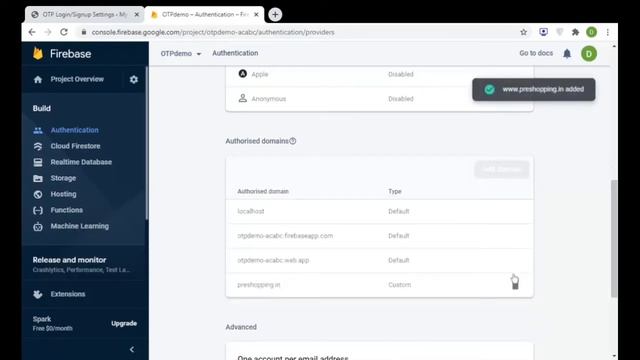This screenshot has width=640, height=360.
Task: Open Cloud Firestore section
Action: (75, 146)
